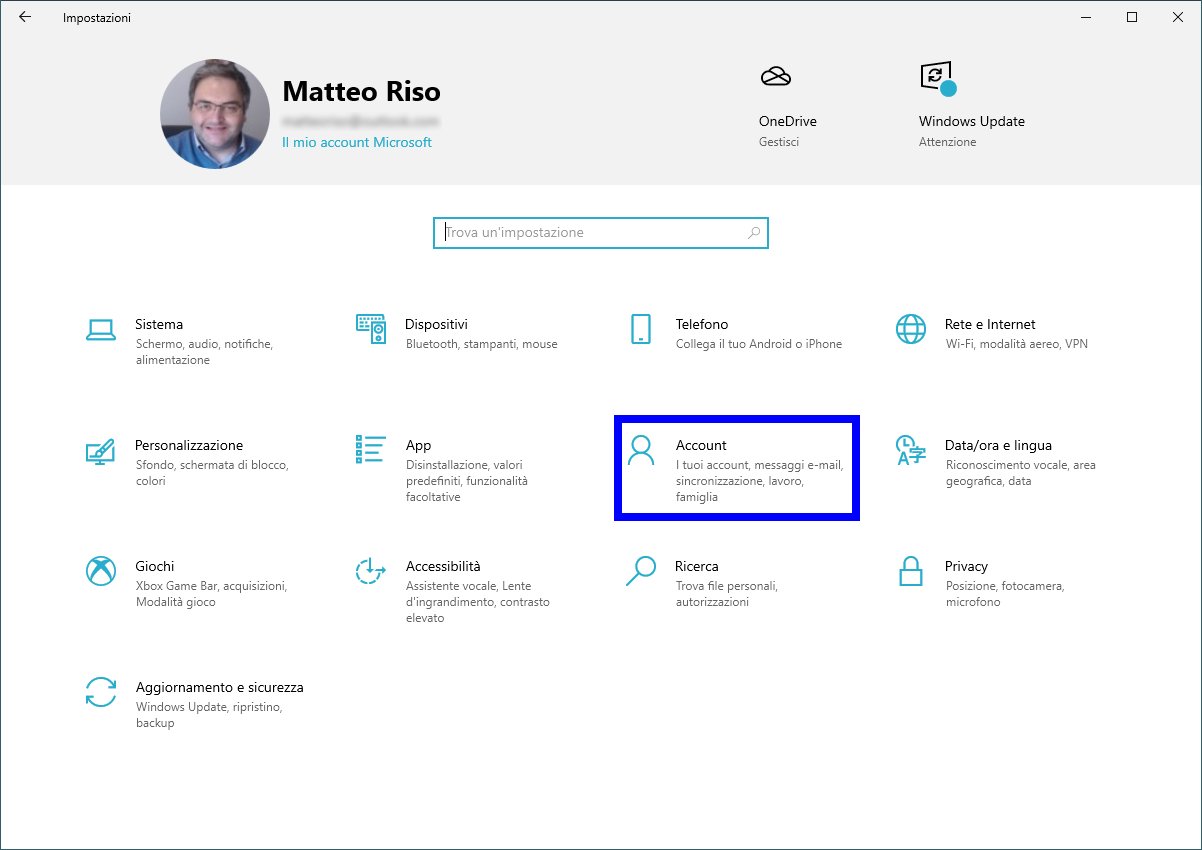The image size is (1202, 850).
Task: Select the Ricerca category title
Action: point(697,566)
